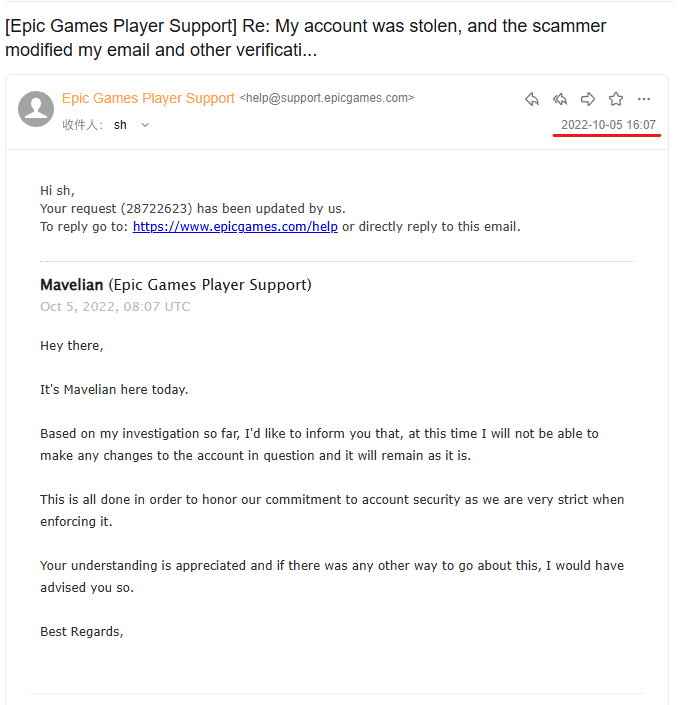Click sender name Epic Games Player Support
This screenshot has width=678, height=705.
148,98
